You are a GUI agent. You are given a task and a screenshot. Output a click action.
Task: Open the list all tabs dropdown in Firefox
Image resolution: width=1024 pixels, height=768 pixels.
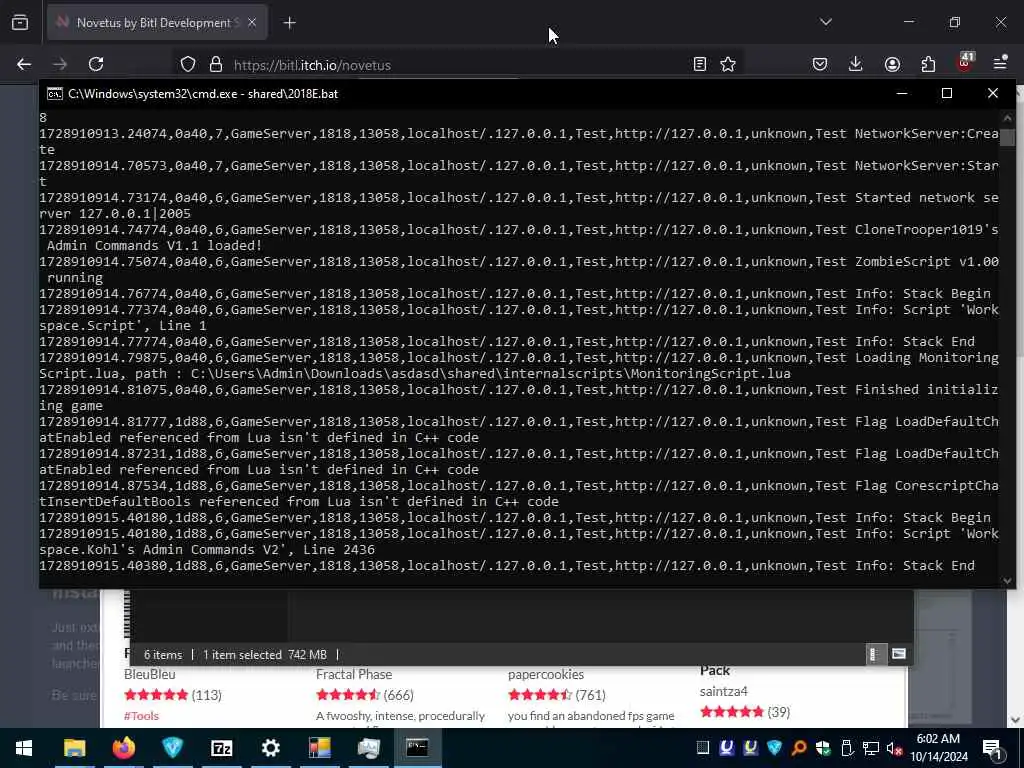coord(825,22)
